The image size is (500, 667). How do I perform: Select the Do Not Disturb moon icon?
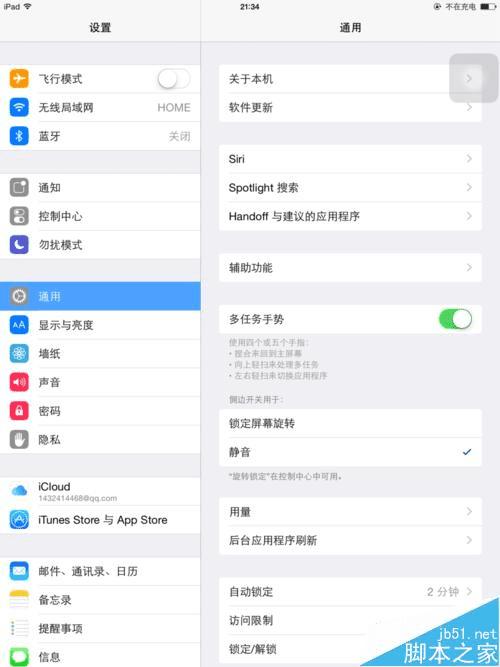pyautogui.click(x=19, y=245)
